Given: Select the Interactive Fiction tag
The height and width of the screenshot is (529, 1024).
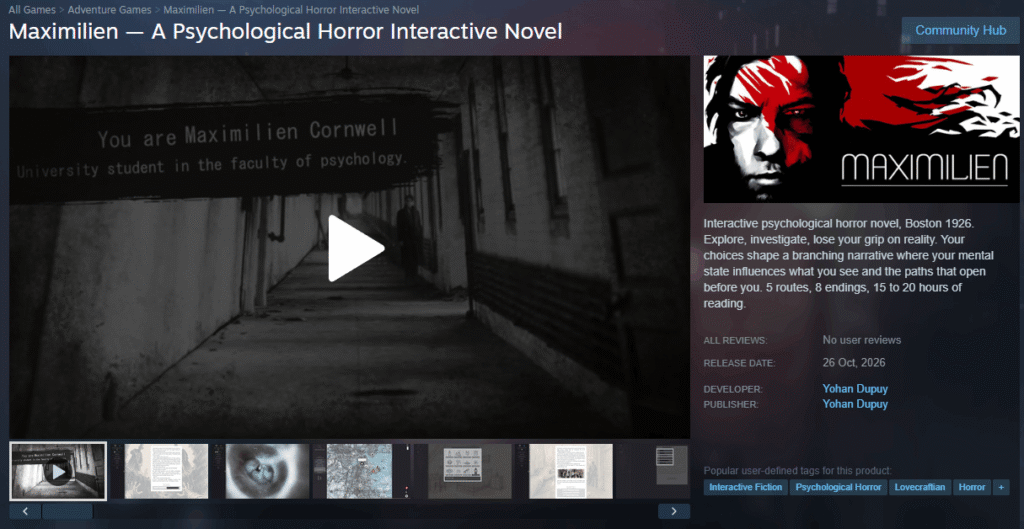Looking at the screenshot, I should point(745,487).
